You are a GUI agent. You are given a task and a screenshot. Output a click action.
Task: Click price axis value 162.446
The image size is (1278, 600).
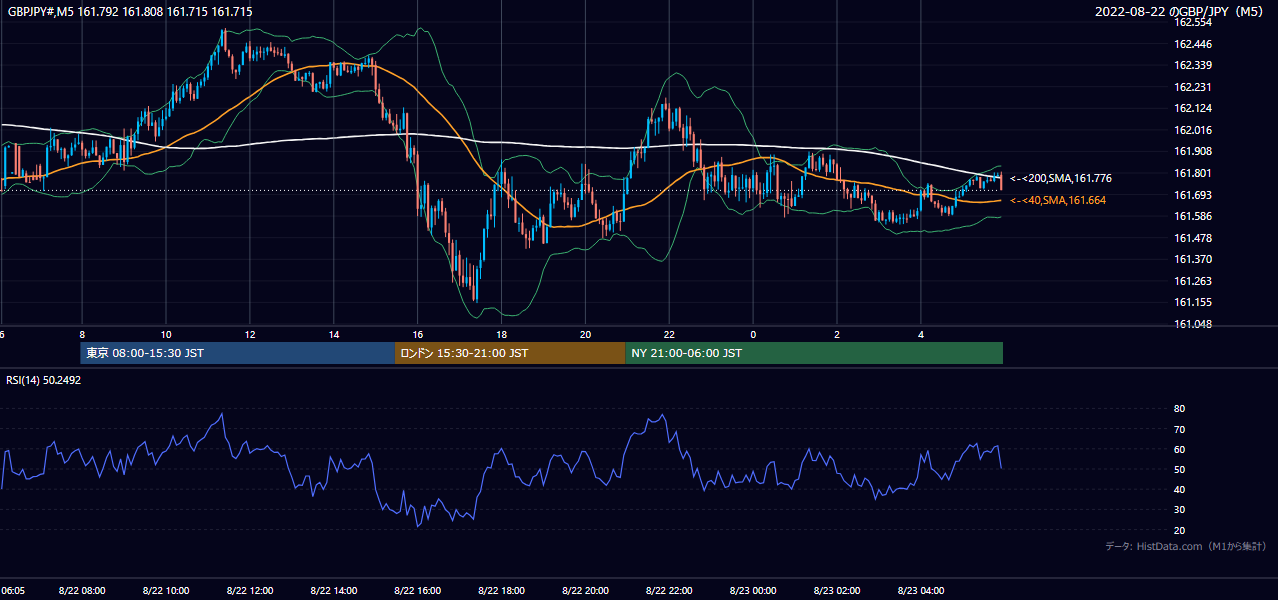(x=1192, y=44)
